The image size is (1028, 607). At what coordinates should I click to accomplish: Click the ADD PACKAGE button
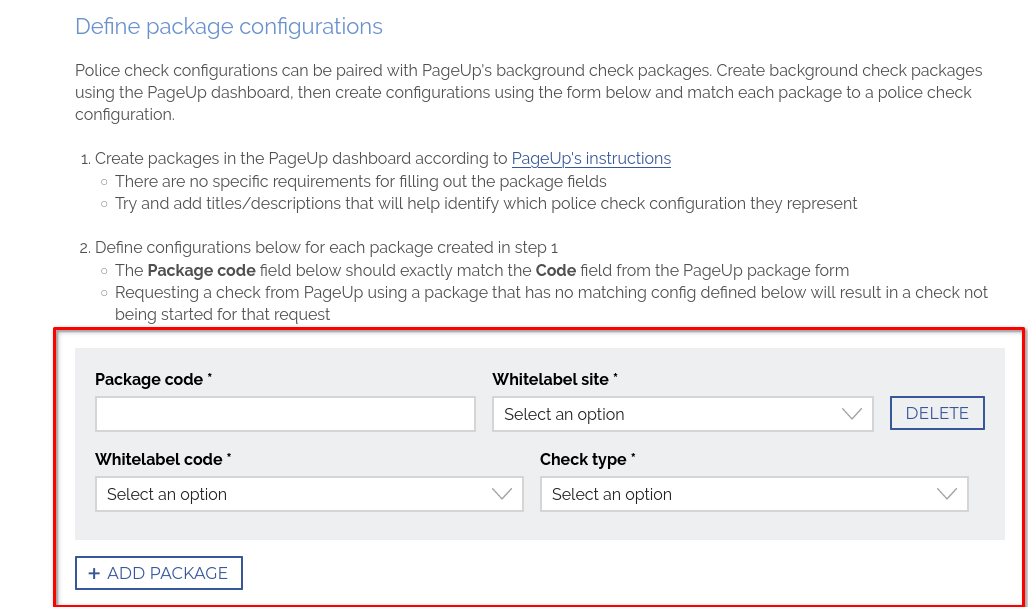[159, 573]
